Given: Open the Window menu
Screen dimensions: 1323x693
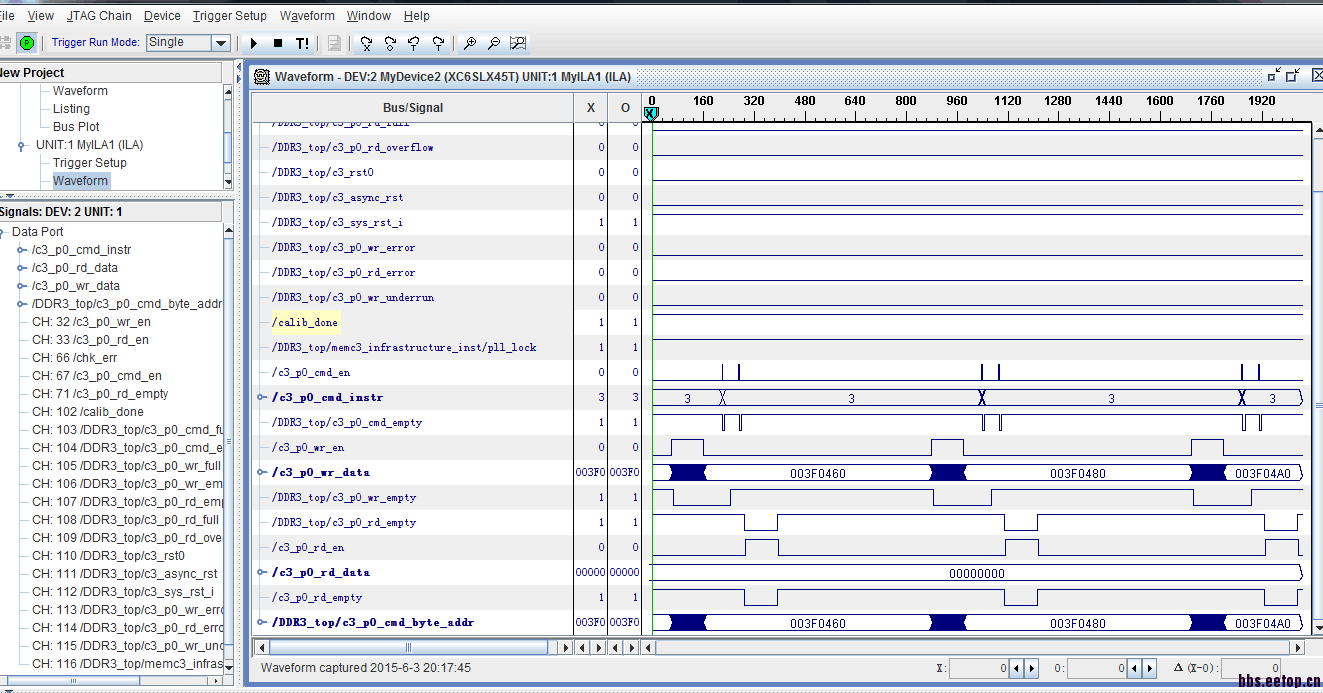Looking at the screenshot, I should [x=368, y=16].
